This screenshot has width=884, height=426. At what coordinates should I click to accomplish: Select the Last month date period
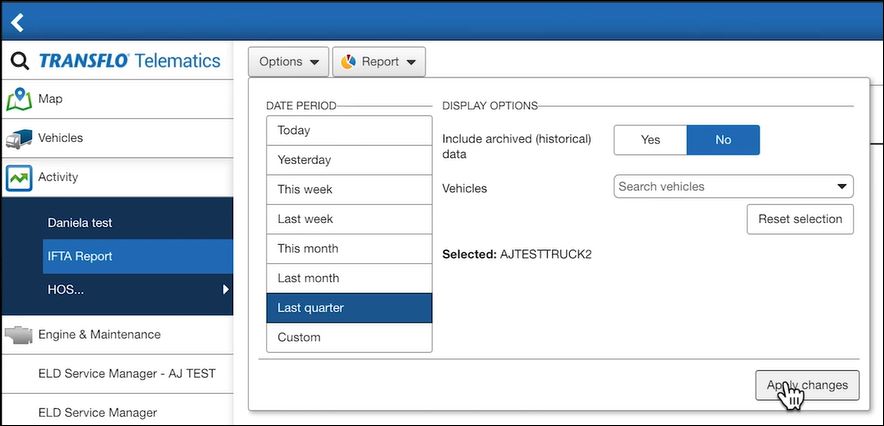coord(349,278)
